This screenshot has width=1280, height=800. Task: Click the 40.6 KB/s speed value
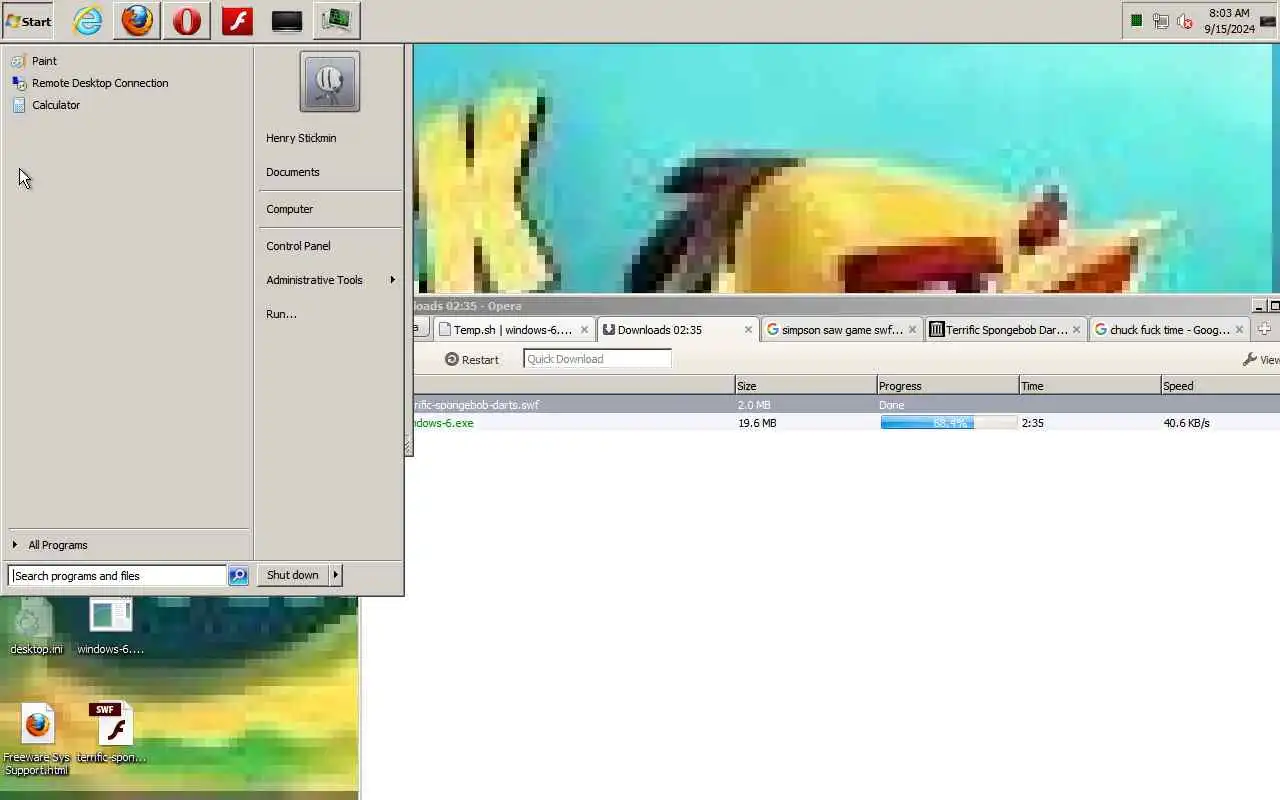(x=1186, y=423)
